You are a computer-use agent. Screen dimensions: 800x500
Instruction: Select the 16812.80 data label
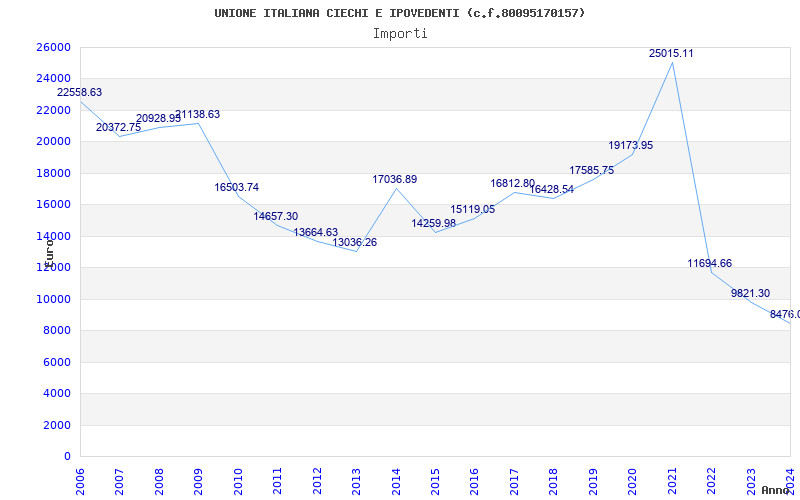513,183
